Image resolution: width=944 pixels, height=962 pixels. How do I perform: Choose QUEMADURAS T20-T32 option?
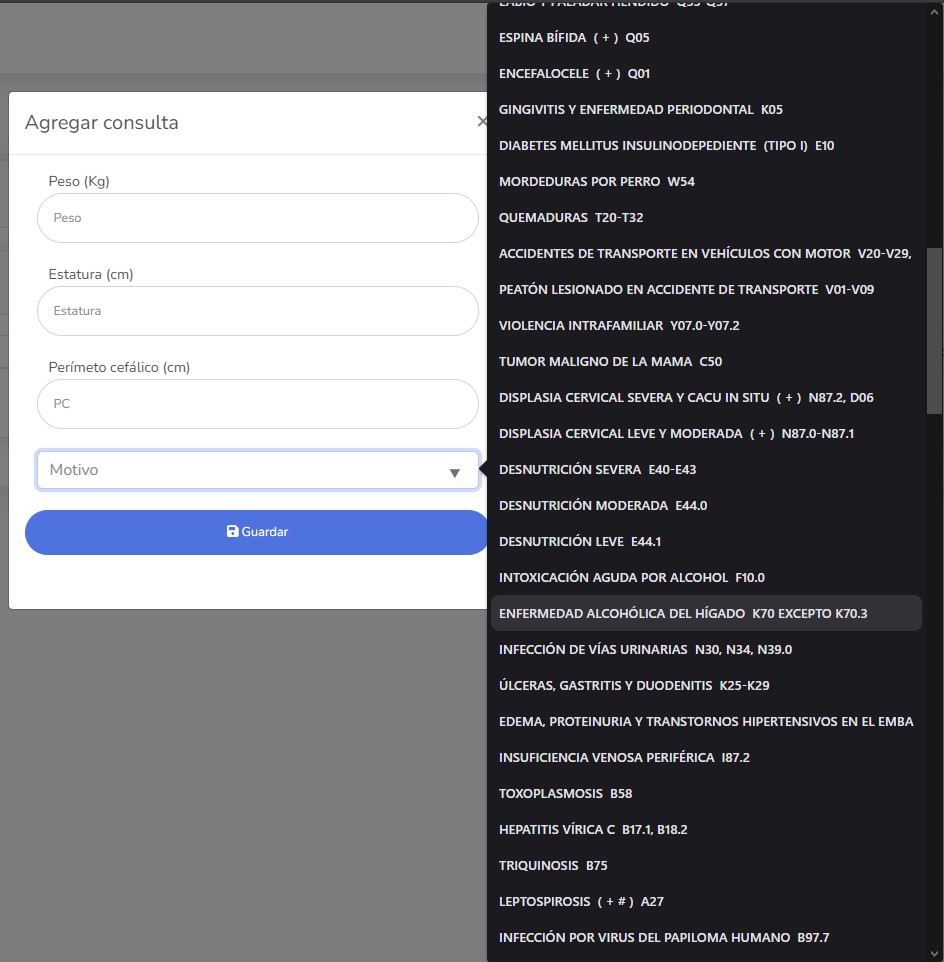pyautogui.click(x=570, y=218)
